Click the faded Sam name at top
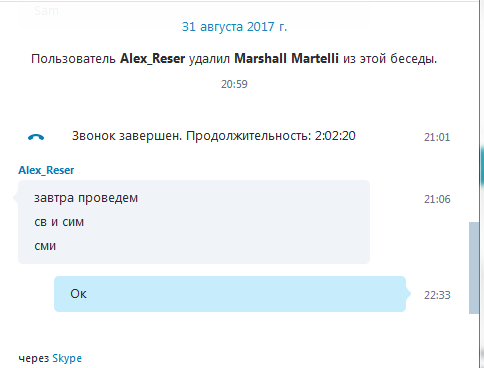This screenshot has height=368, width=484. coord(46,11)
